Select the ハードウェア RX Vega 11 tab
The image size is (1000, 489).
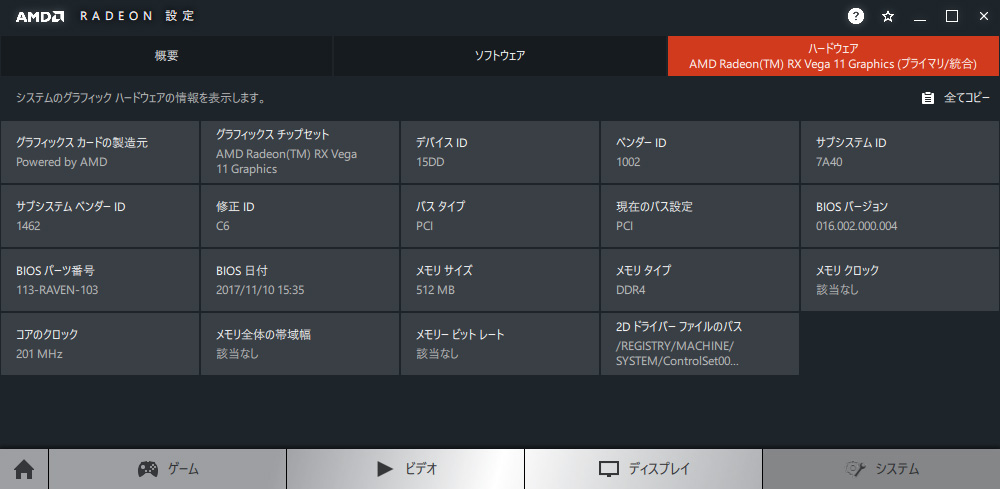tap(834, 55)
